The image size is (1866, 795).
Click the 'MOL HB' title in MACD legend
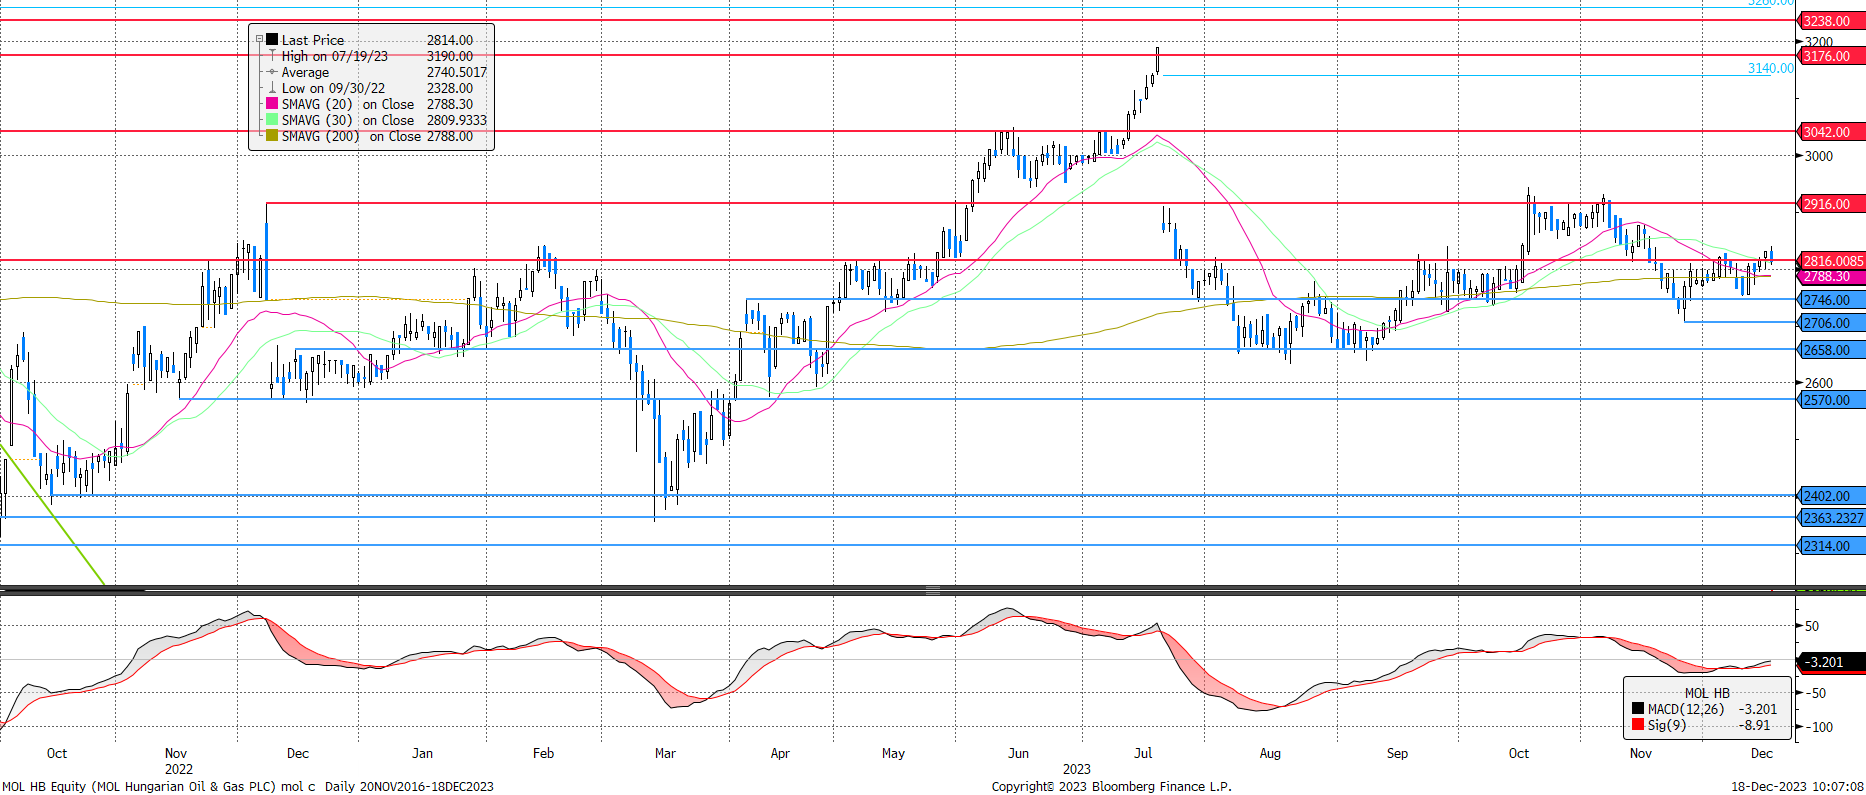[1707, 693]
